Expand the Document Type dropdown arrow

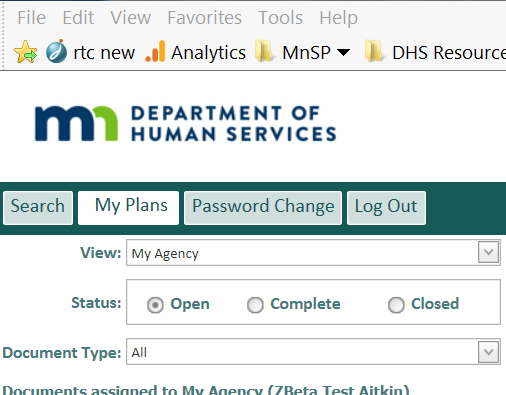pos(488,352)
